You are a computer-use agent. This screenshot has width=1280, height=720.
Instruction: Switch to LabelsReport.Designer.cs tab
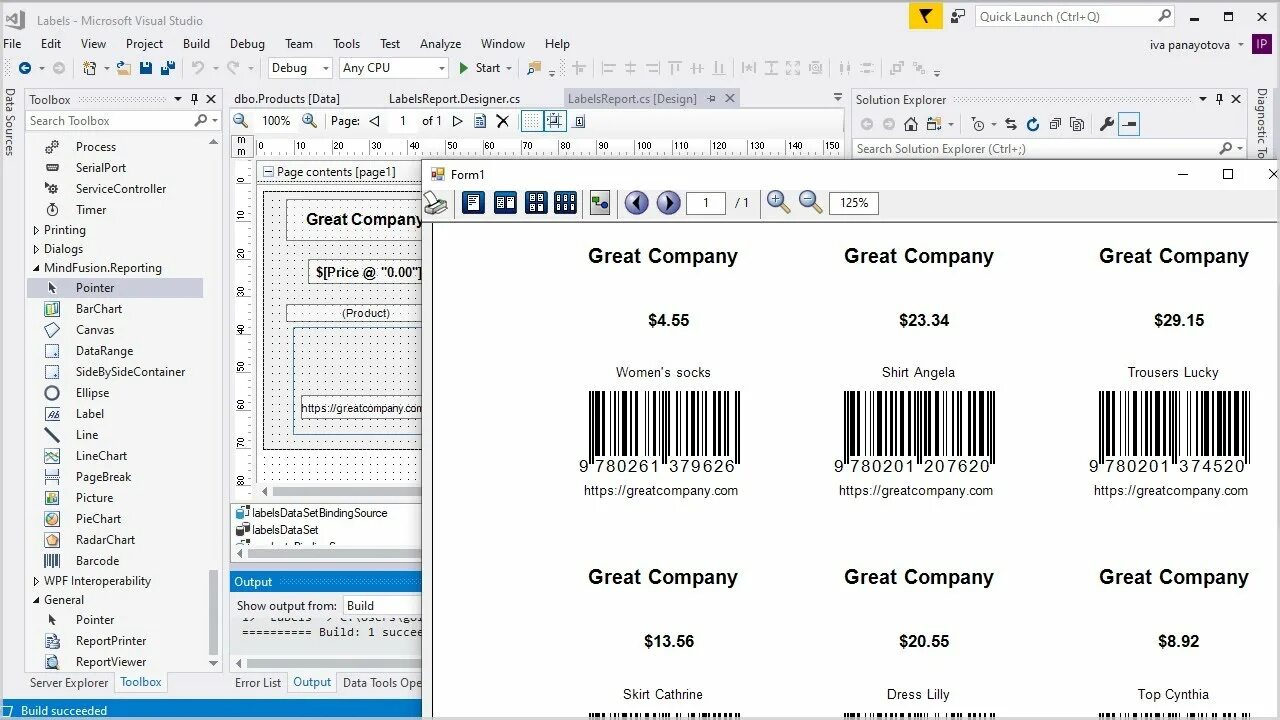pos(454,99)
